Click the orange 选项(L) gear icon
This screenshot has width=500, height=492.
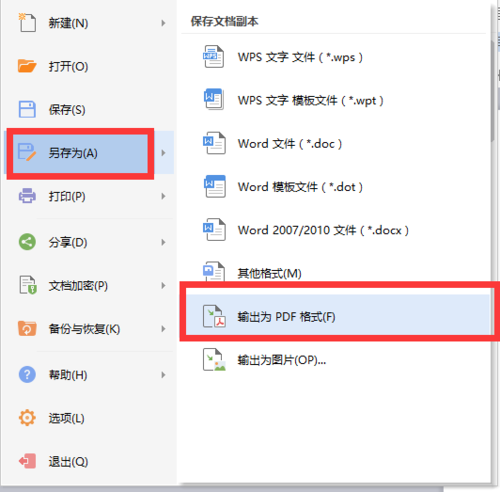[x=27, y=418]
